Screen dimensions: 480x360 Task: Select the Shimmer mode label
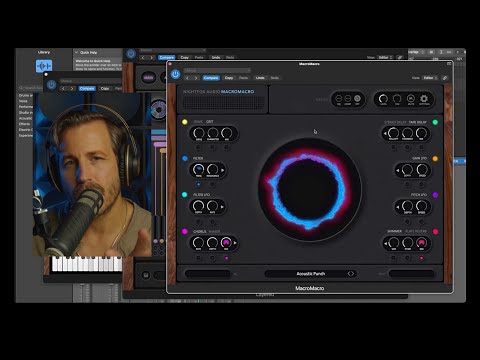(395, 231)
